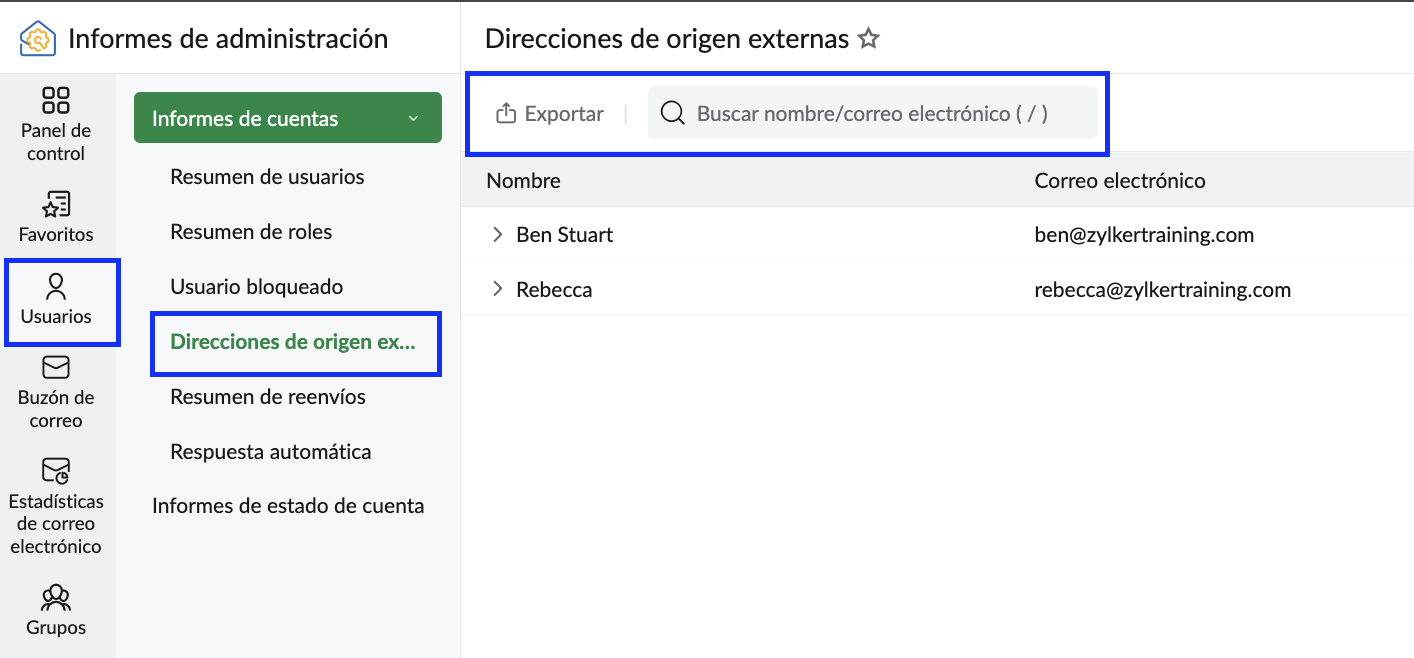
Task: Open Resumen de roles report
Action: (x=251, y=232)
